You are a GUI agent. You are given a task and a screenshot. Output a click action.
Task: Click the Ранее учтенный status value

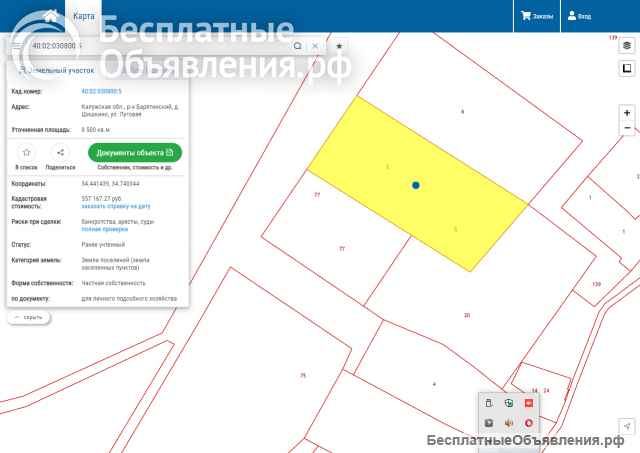point(103,245)
